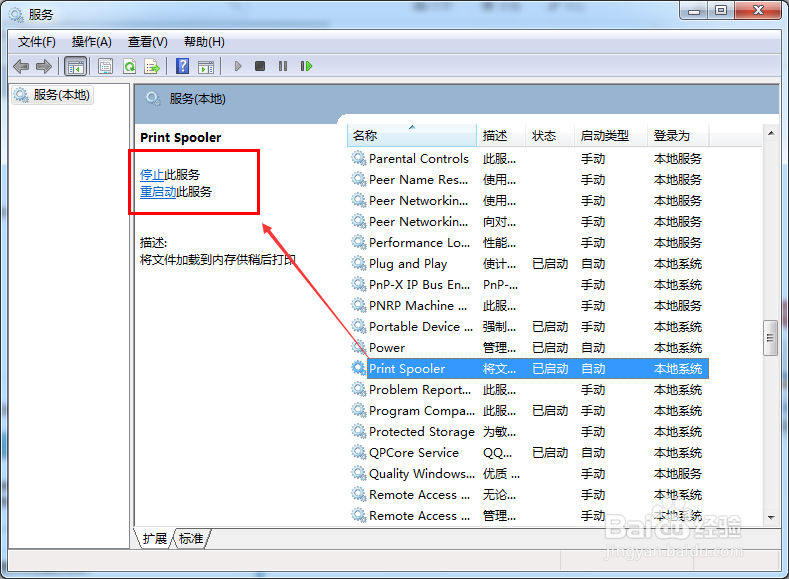789x579 pixels.
Task: Open the Properties toolbar icon
Action: [x=105, y=66]
